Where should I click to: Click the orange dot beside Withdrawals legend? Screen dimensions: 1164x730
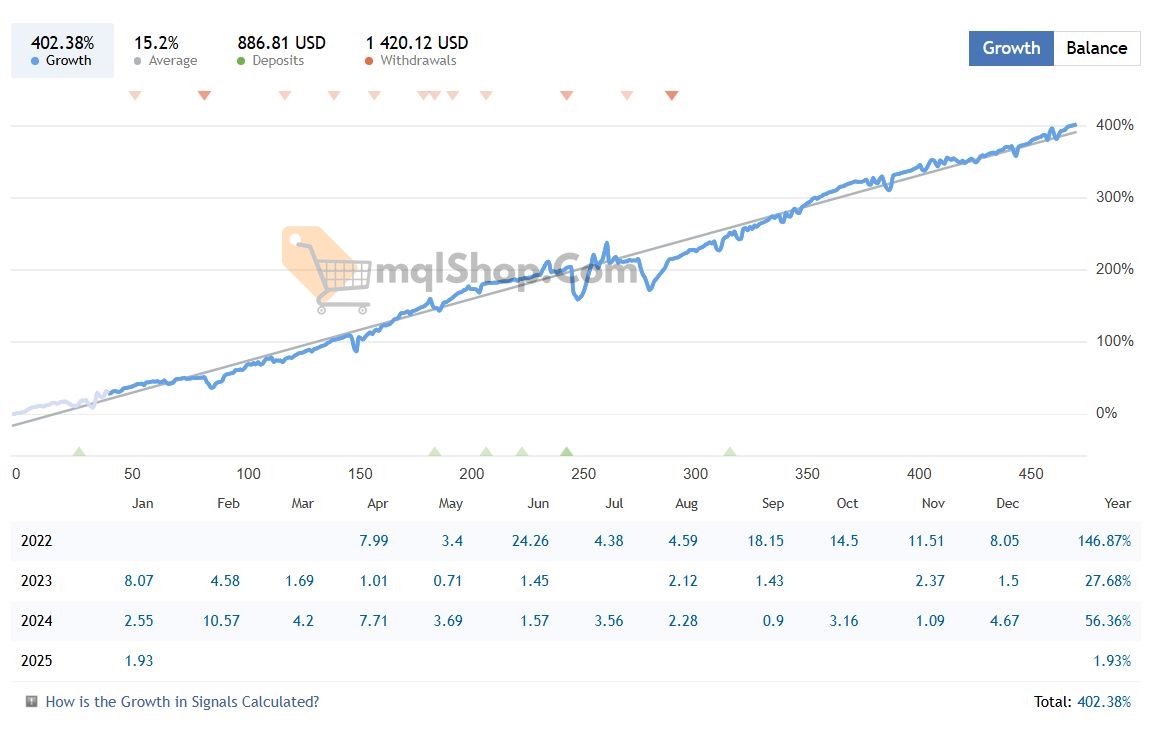coord(370,61)
